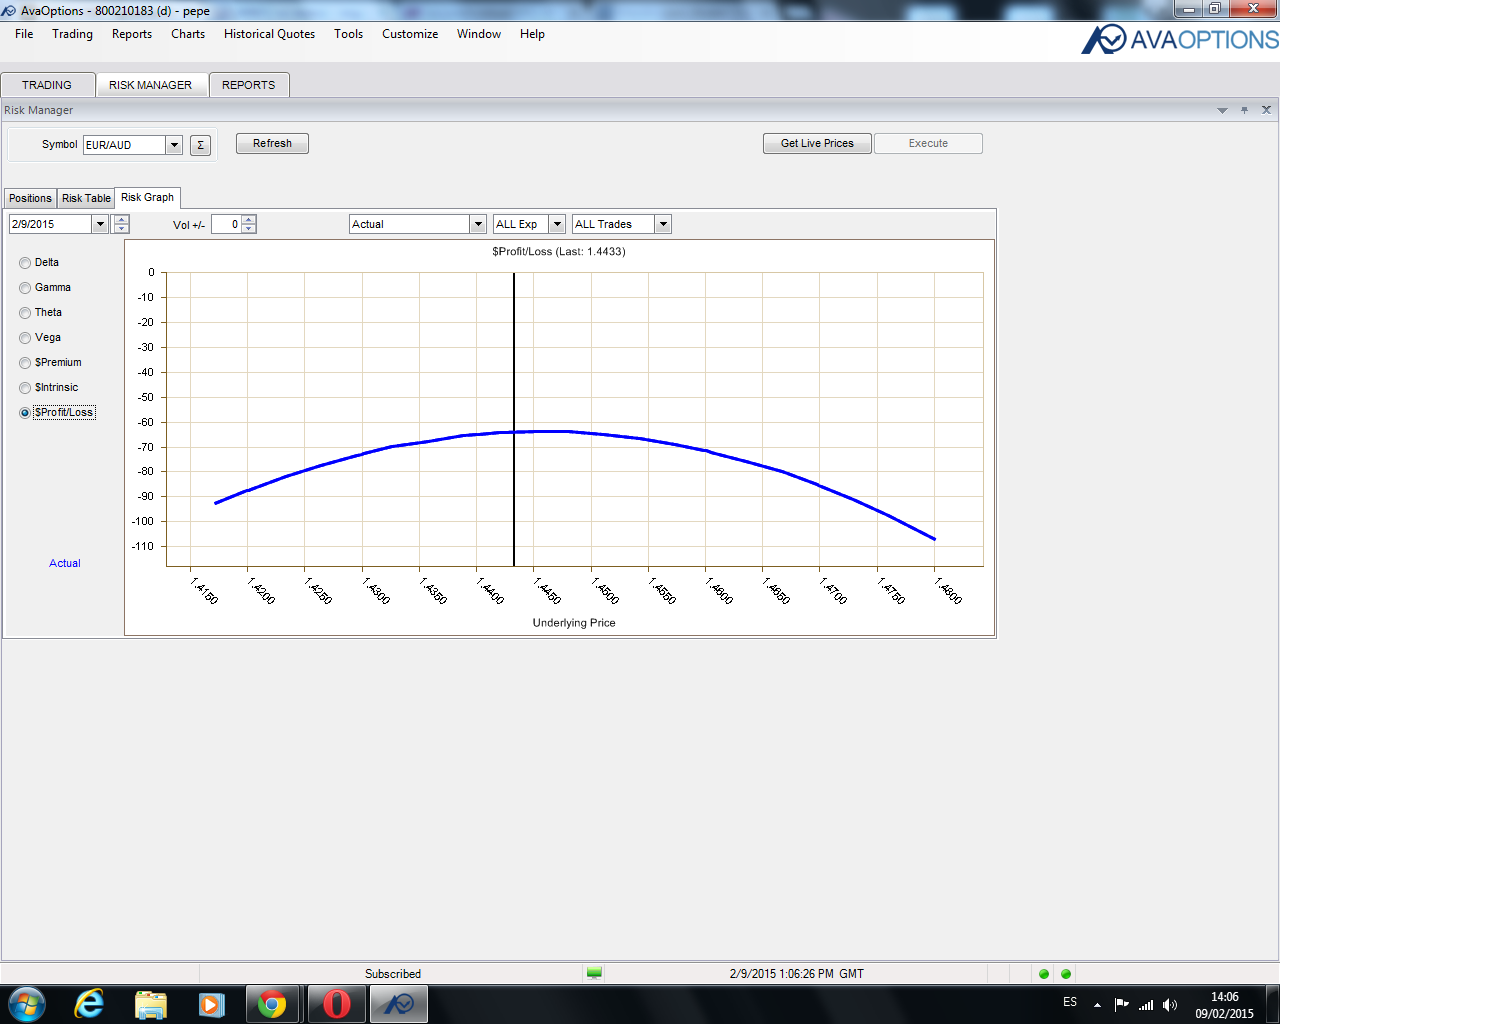Screen dimensions: 1500x1024
Task: Decrease the date with the down spinner
Action: coord(121,229)
